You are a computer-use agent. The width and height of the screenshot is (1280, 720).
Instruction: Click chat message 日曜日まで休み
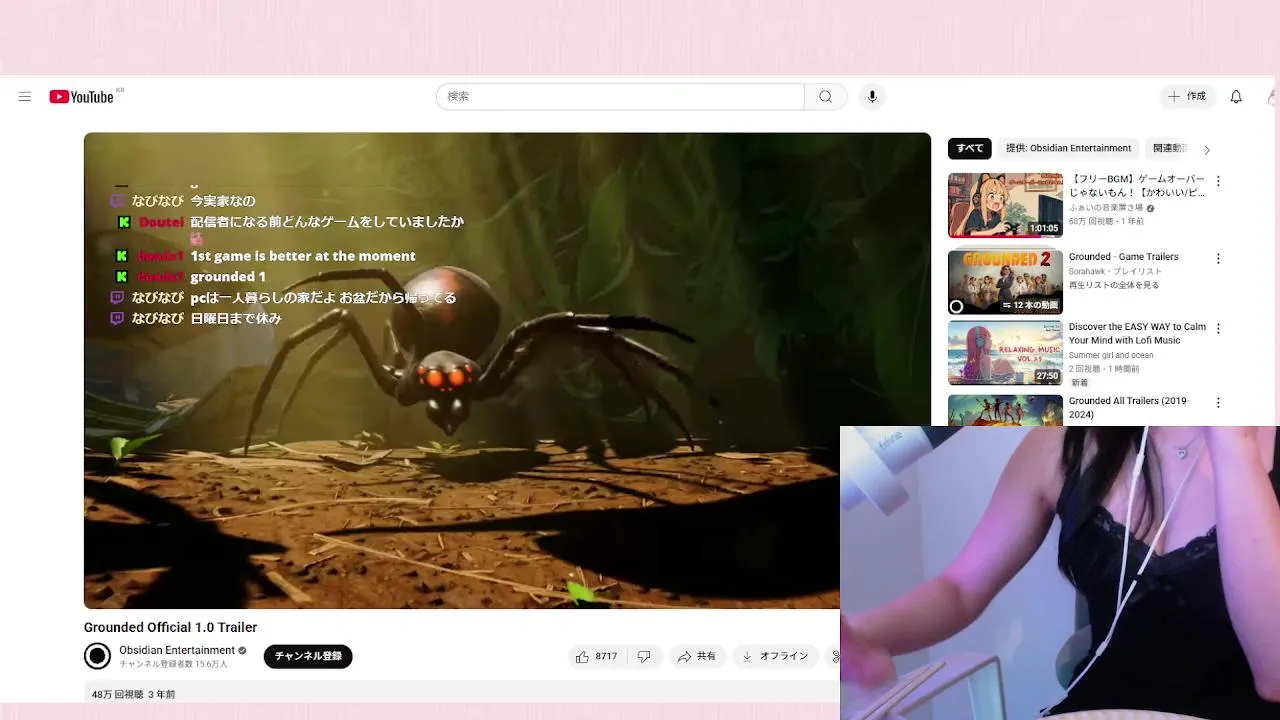tap(236, 318)
